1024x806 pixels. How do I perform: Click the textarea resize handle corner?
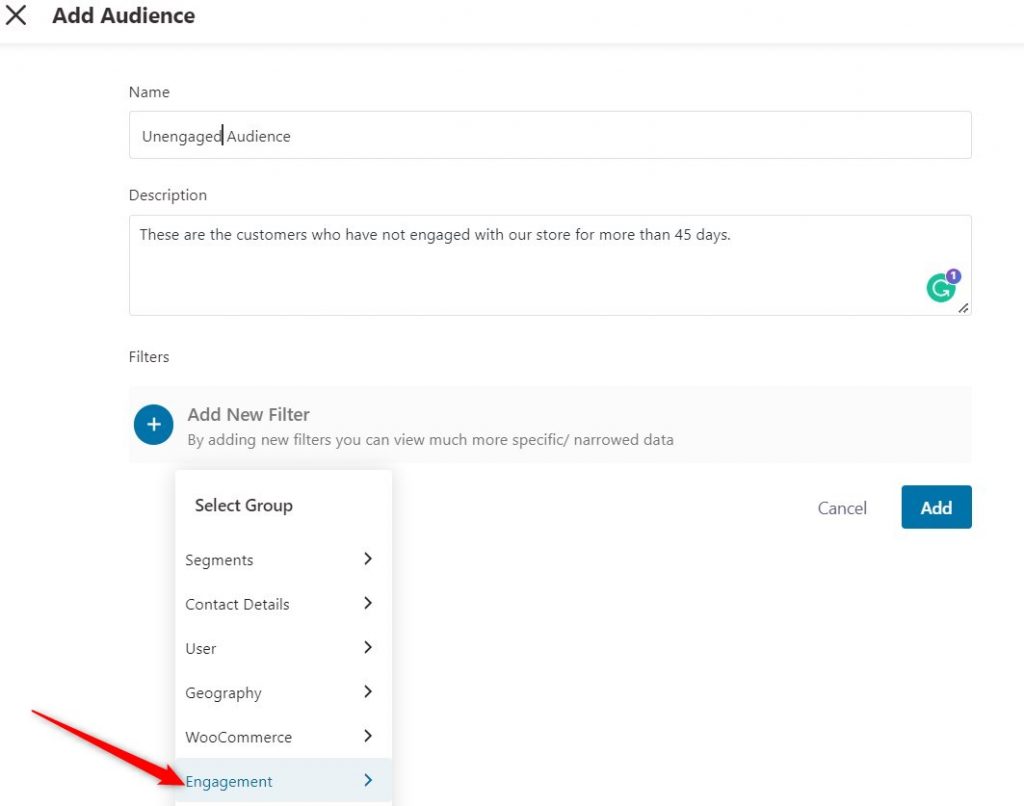tap(963, 308)
